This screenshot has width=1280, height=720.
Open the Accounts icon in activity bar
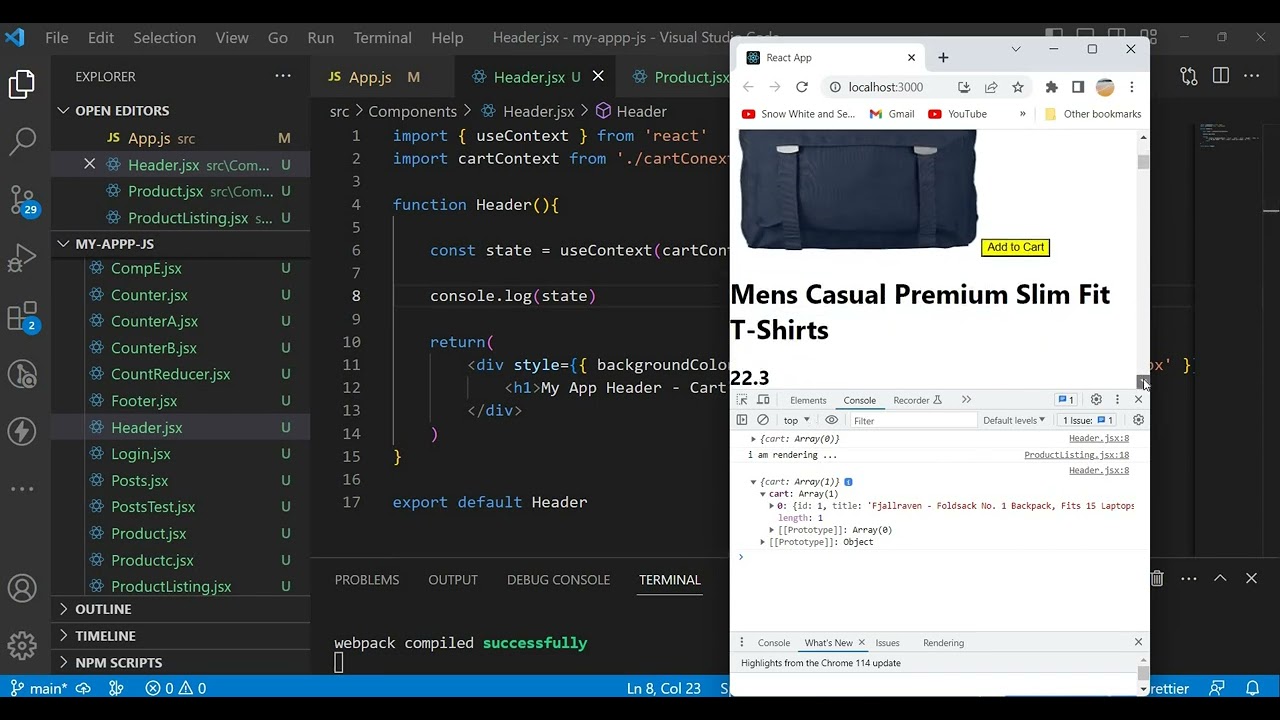22,588
